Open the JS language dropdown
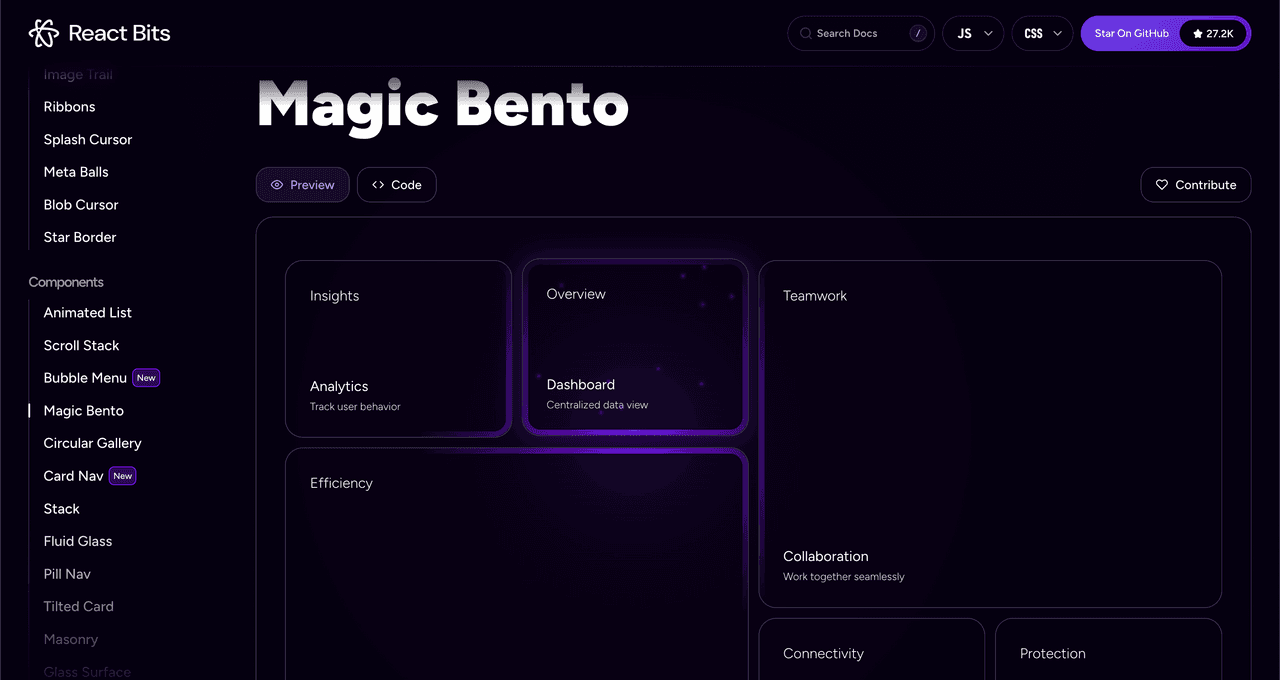The width and height of the screenshot is (1280, 680). click(973, 33)
